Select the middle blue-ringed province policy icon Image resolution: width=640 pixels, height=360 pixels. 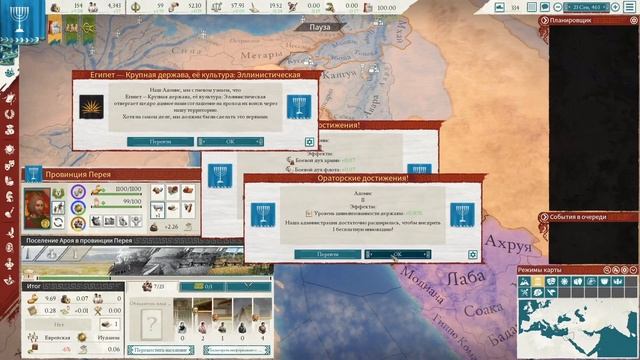(x=78, y=208)
